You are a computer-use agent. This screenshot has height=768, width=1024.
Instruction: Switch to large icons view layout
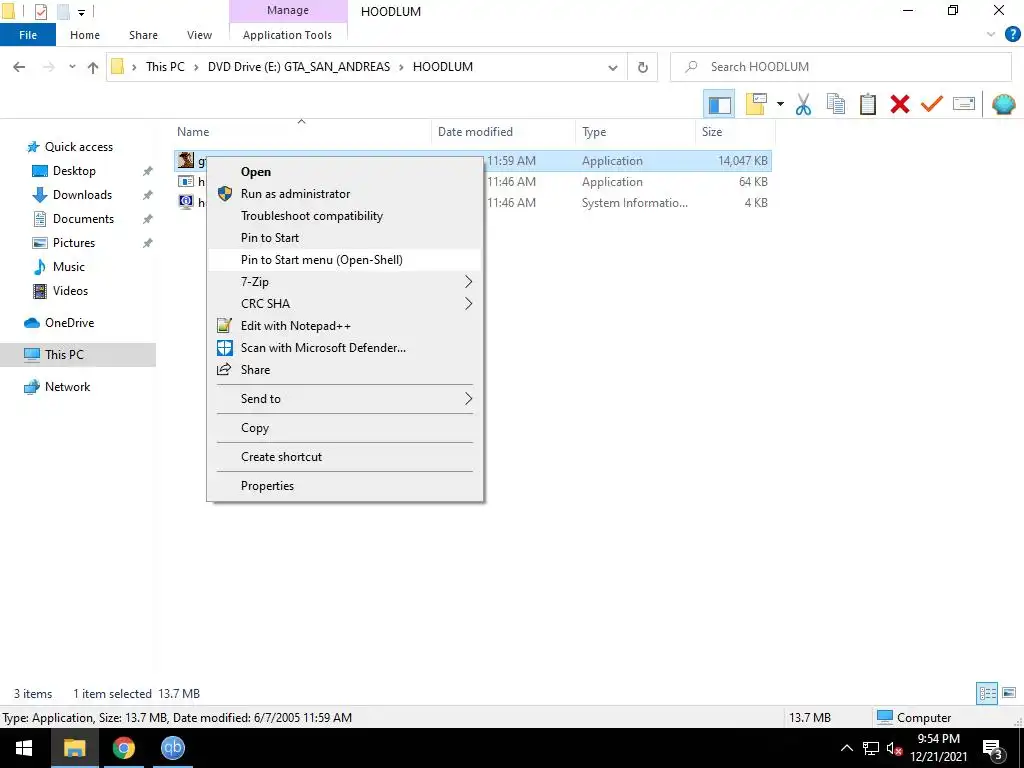click(1009, 693)
